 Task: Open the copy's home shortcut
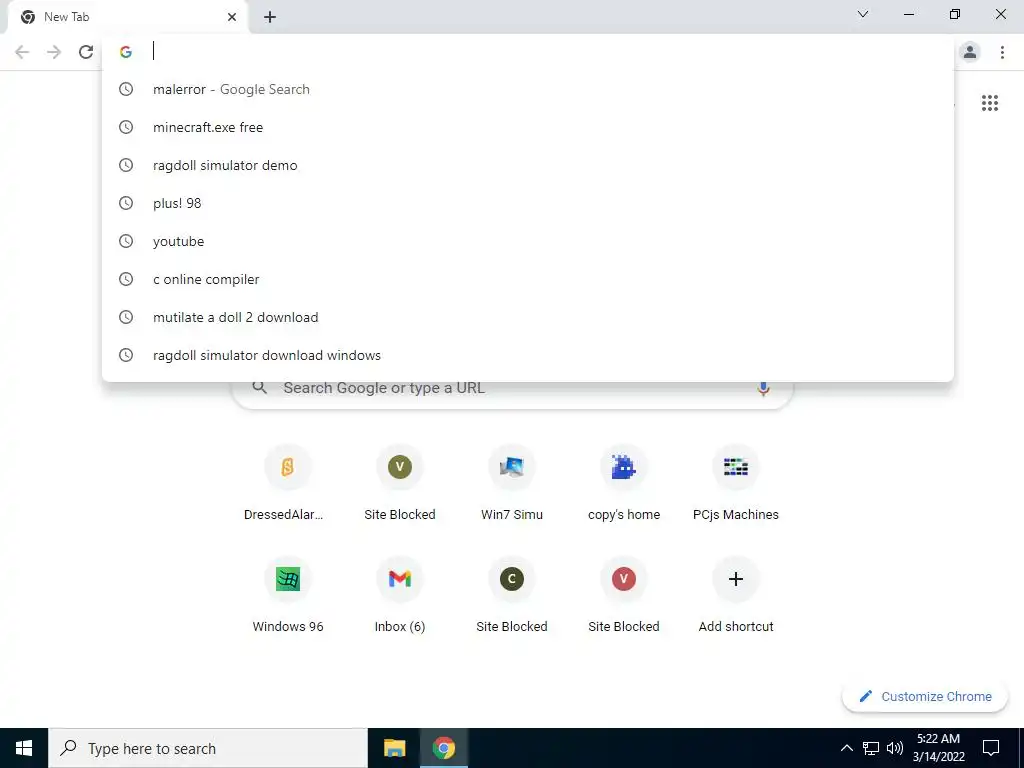624,483
